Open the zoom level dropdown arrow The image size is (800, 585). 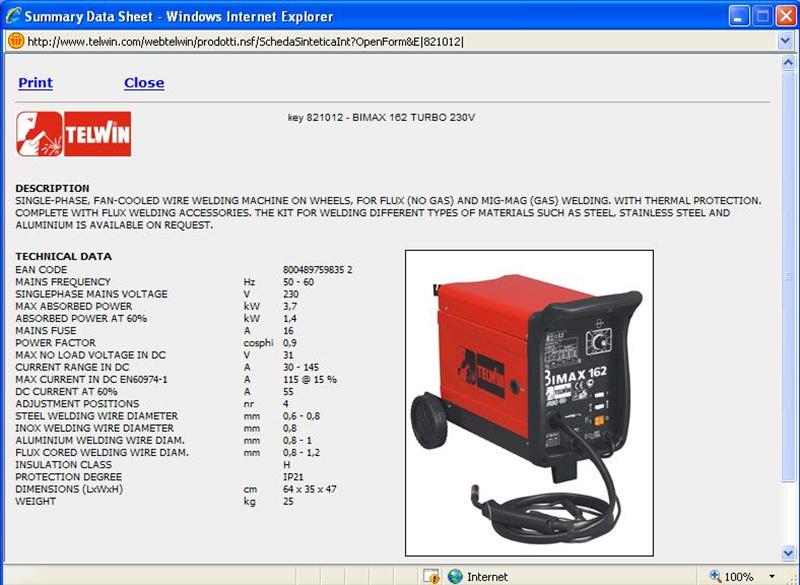(772, 576)
